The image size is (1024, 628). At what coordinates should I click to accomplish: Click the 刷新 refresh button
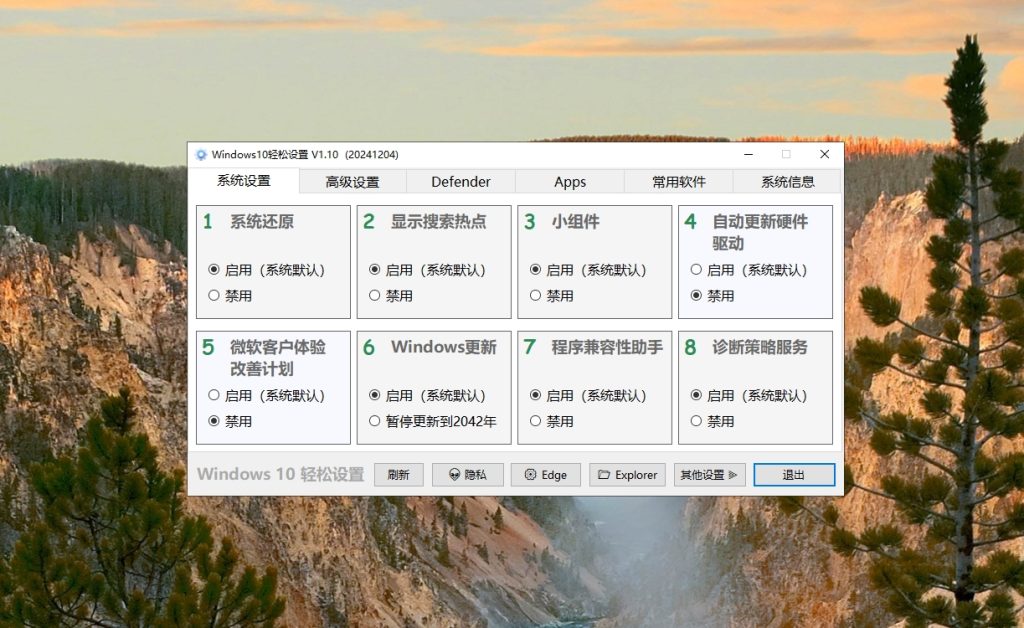(398, 475)
